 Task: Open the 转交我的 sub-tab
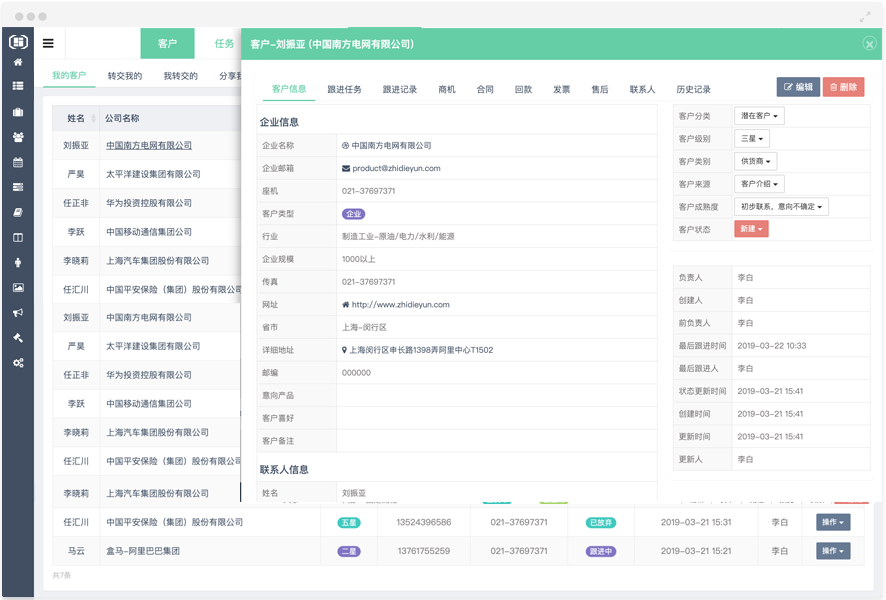coord(124,76)
